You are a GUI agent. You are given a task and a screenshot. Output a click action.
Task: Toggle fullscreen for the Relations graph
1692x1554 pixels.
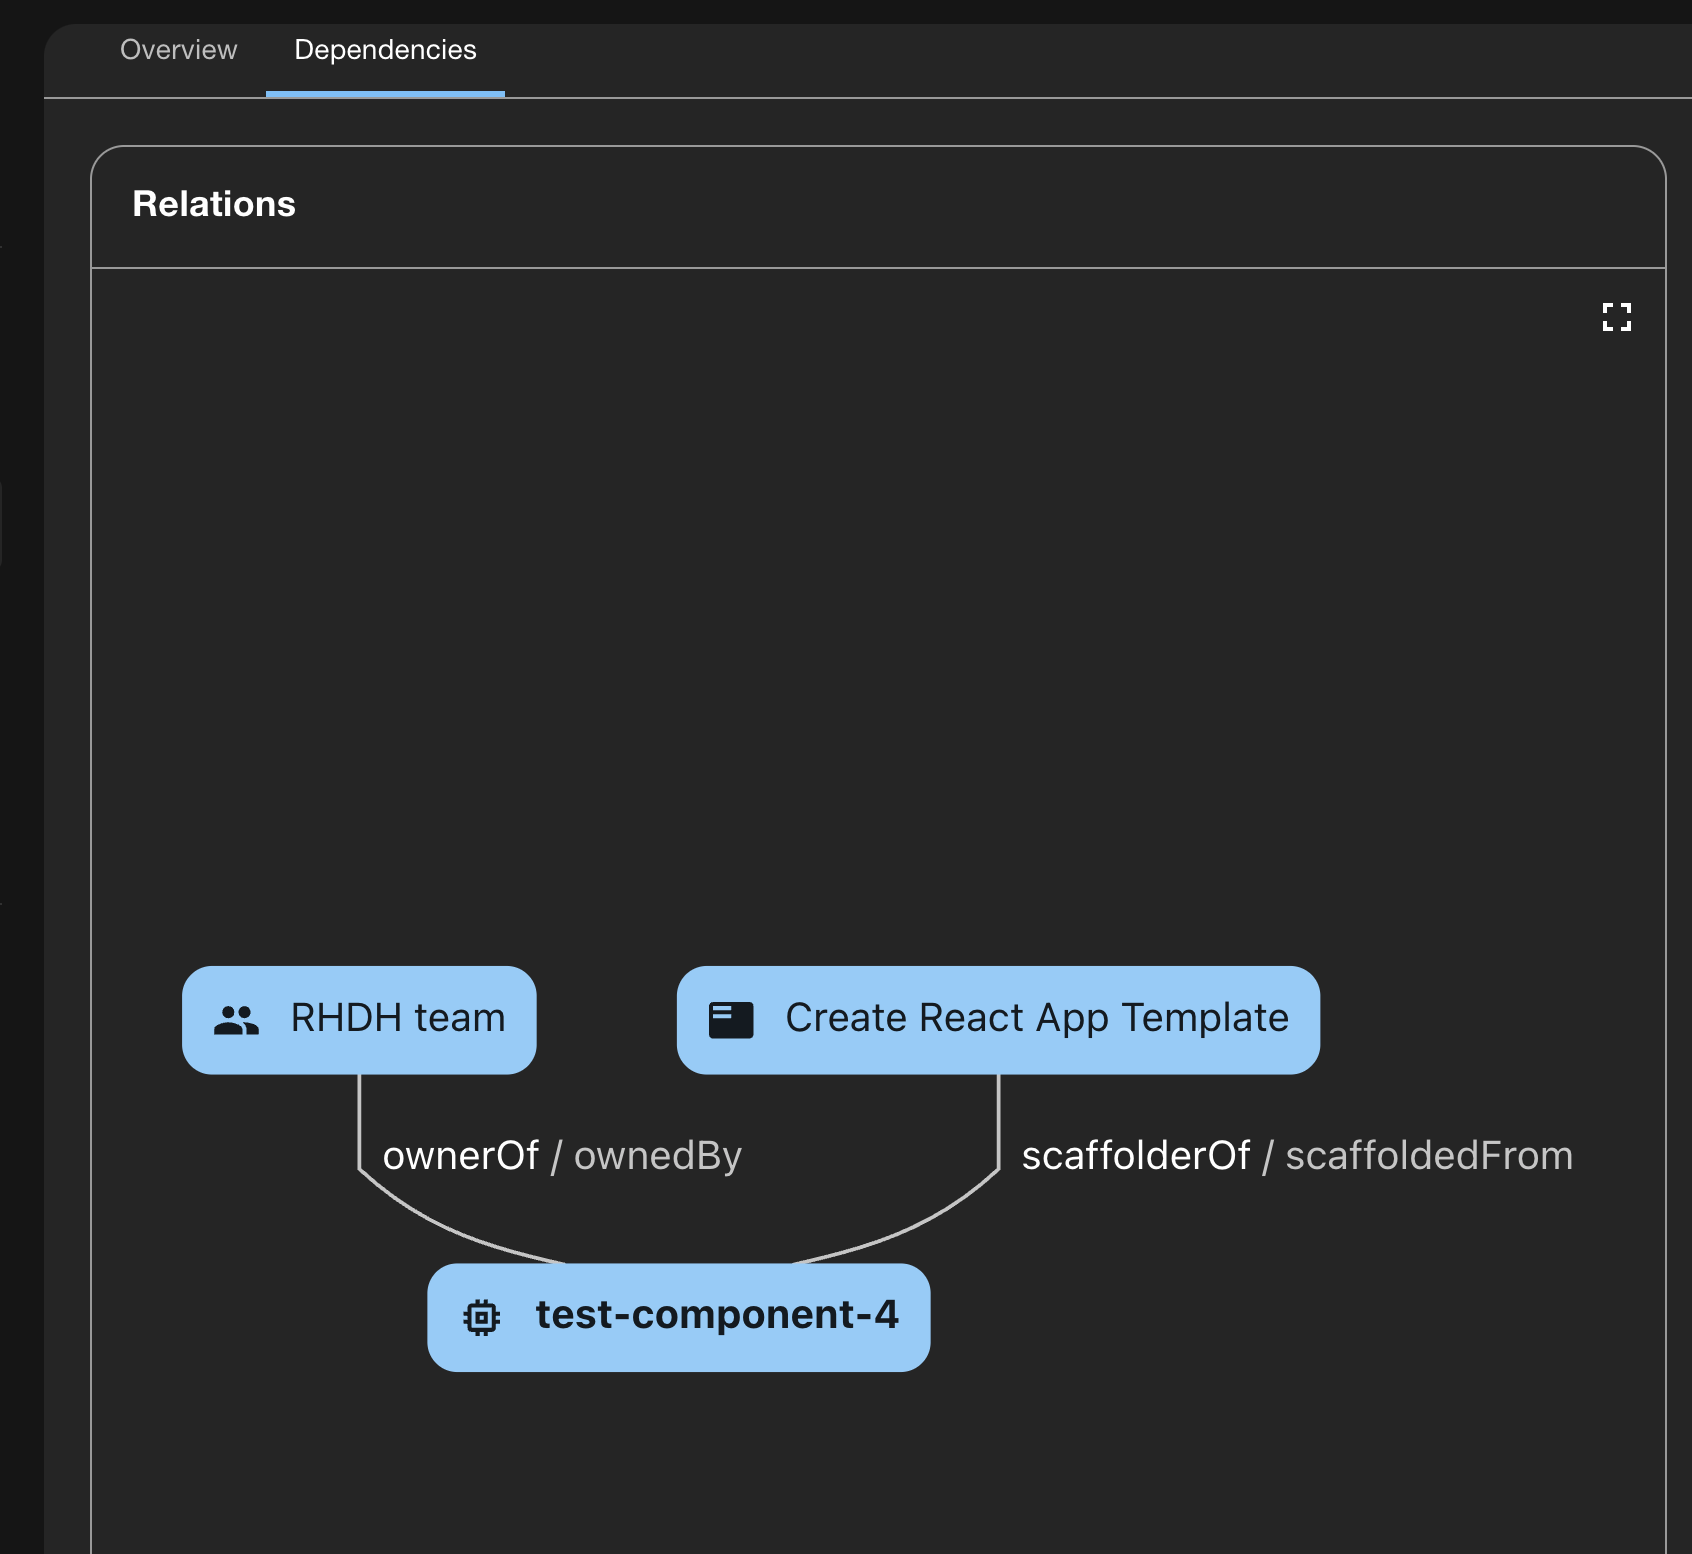pyautogui.click(x=1616, y=317)
